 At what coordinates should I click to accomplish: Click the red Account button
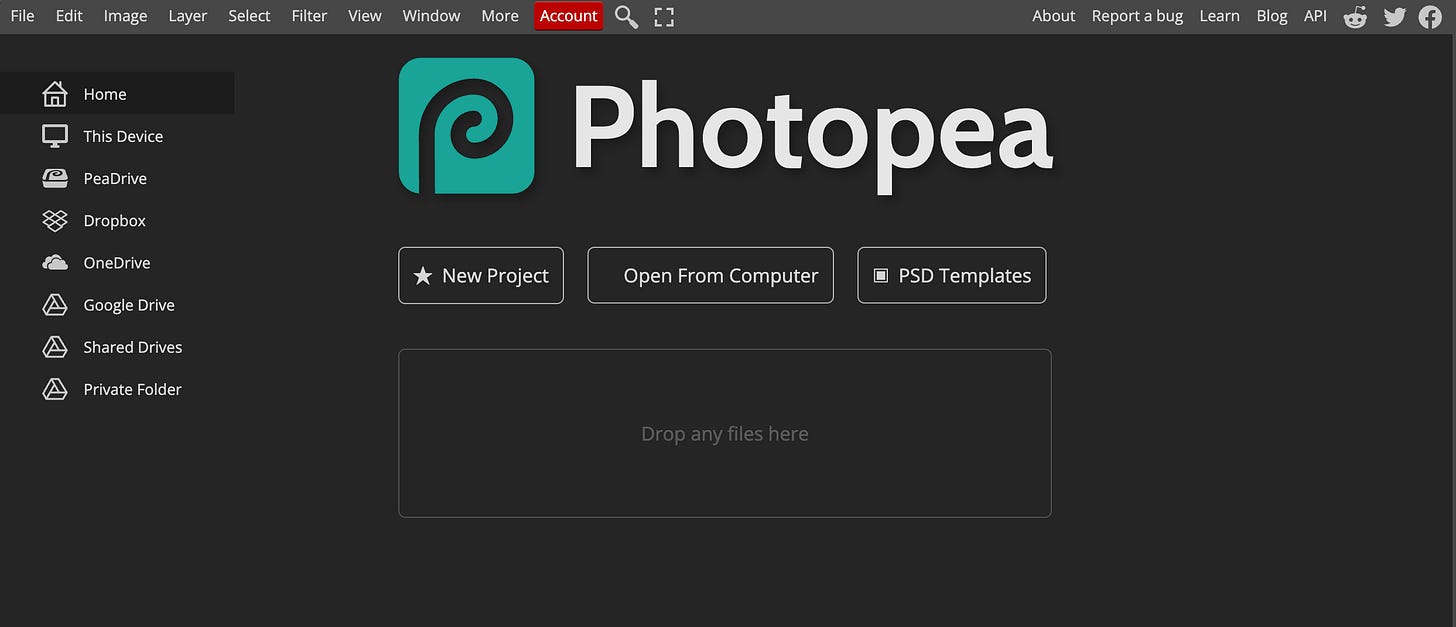[568, 16]
